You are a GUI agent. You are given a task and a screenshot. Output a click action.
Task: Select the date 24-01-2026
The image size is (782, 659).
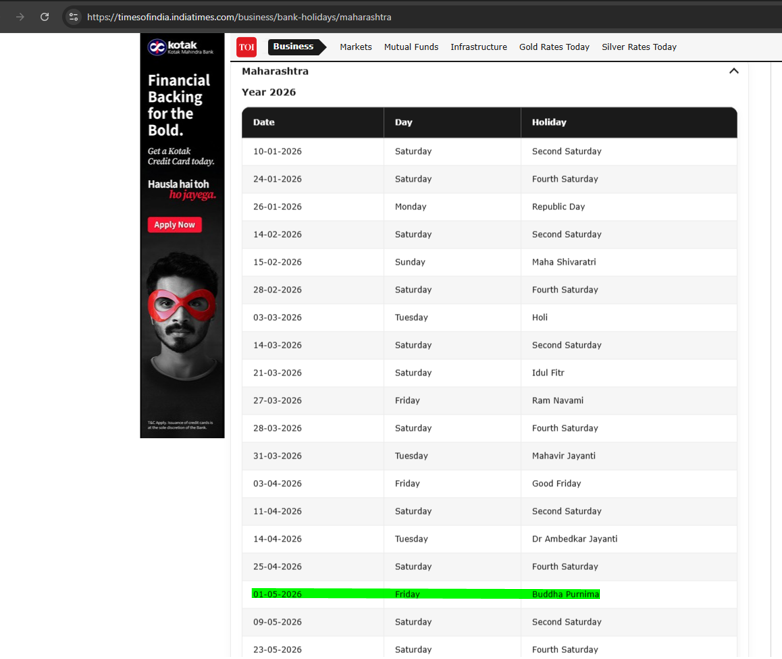pos(277,179)
